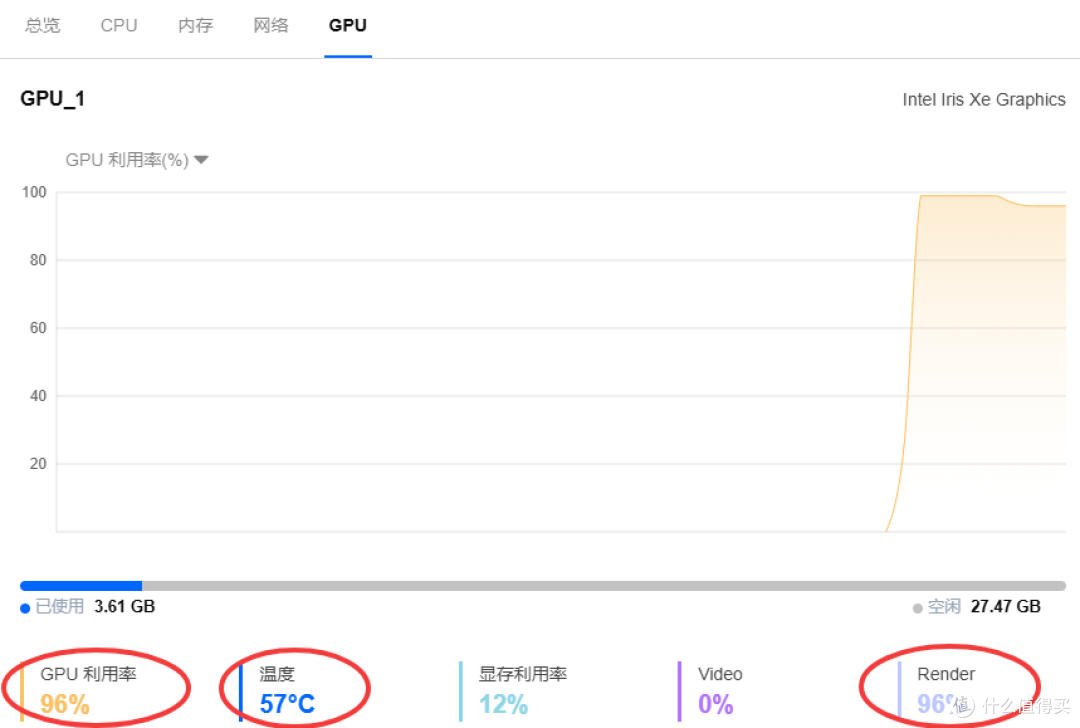Click the Intel Iris Xe Graphics label

coord(984,99)
